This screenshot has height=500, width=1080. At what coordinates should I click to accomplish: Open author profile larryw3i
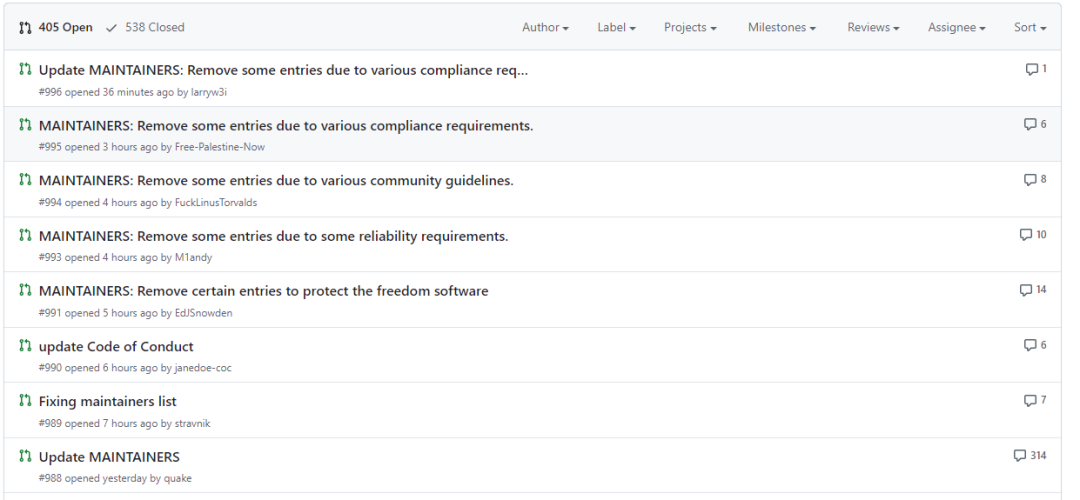pos(209,92)
